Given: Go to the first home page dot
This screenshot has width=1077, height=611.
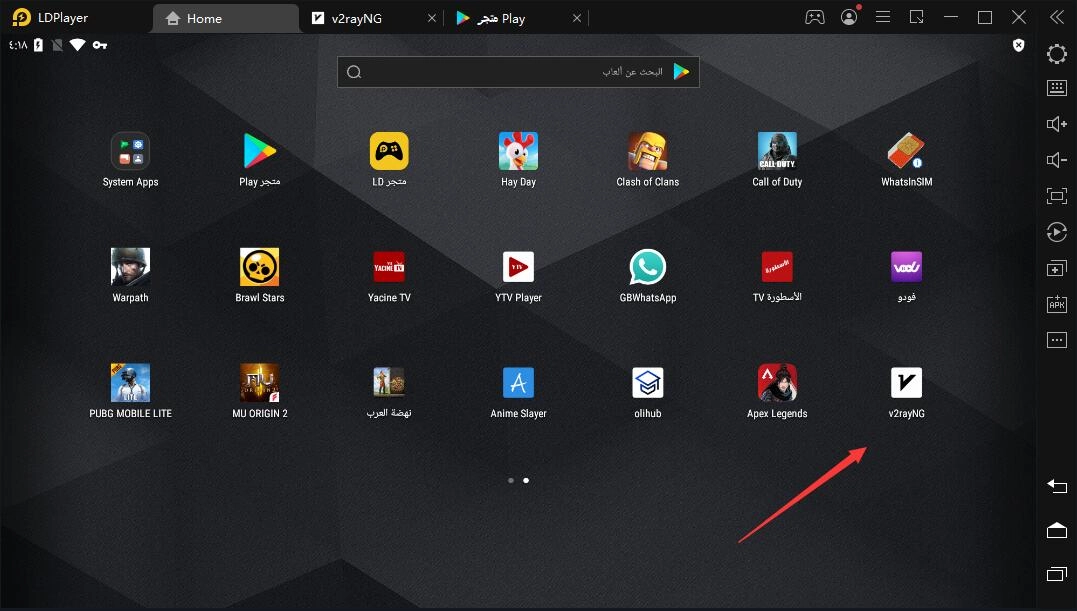Looking at the screenshot, I should (510, 481).
